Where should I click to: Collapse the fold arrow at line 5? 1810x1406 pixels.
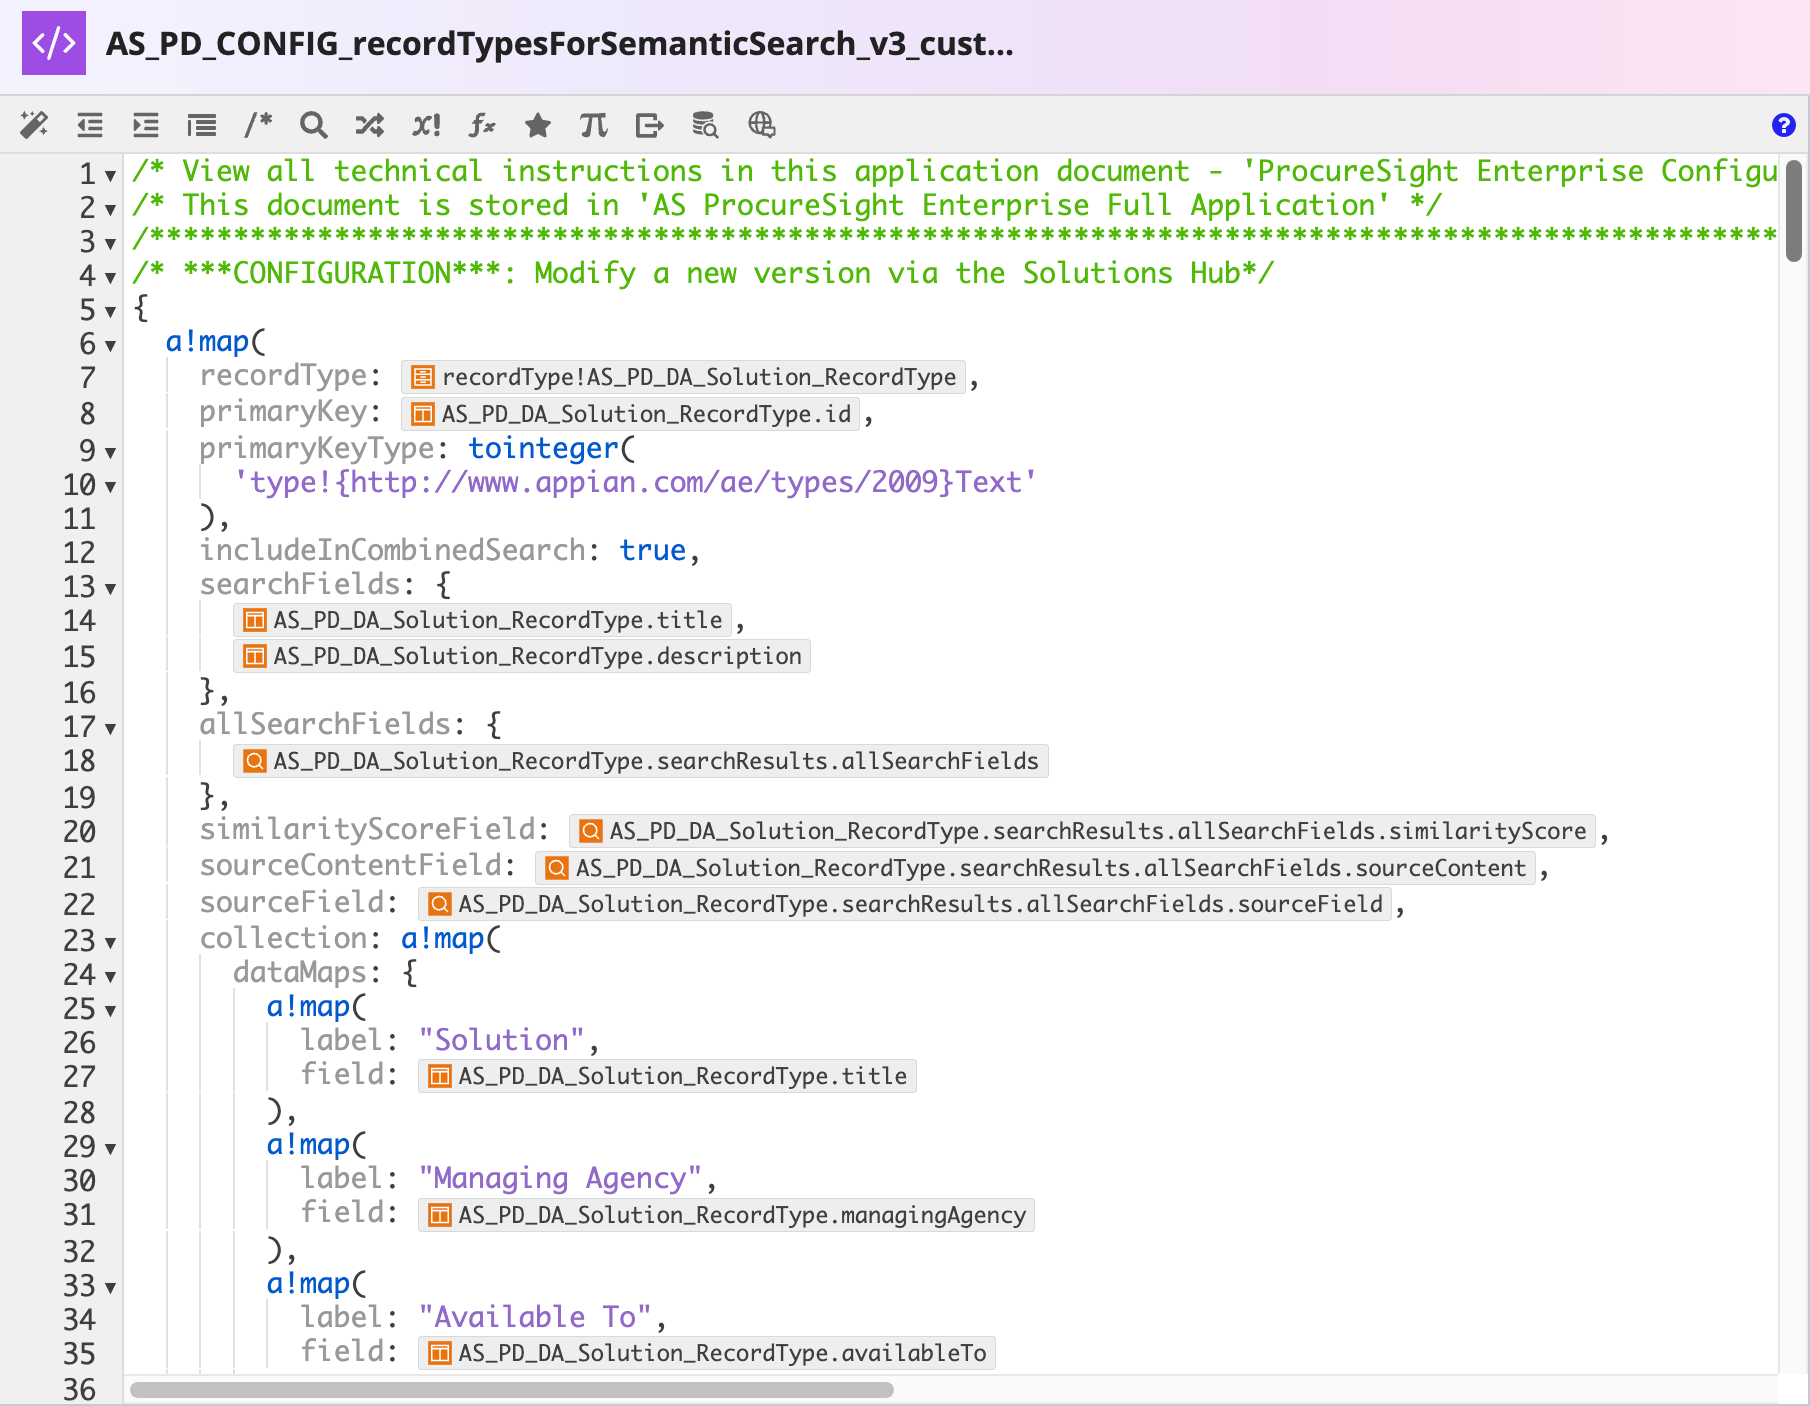point(110,311)
